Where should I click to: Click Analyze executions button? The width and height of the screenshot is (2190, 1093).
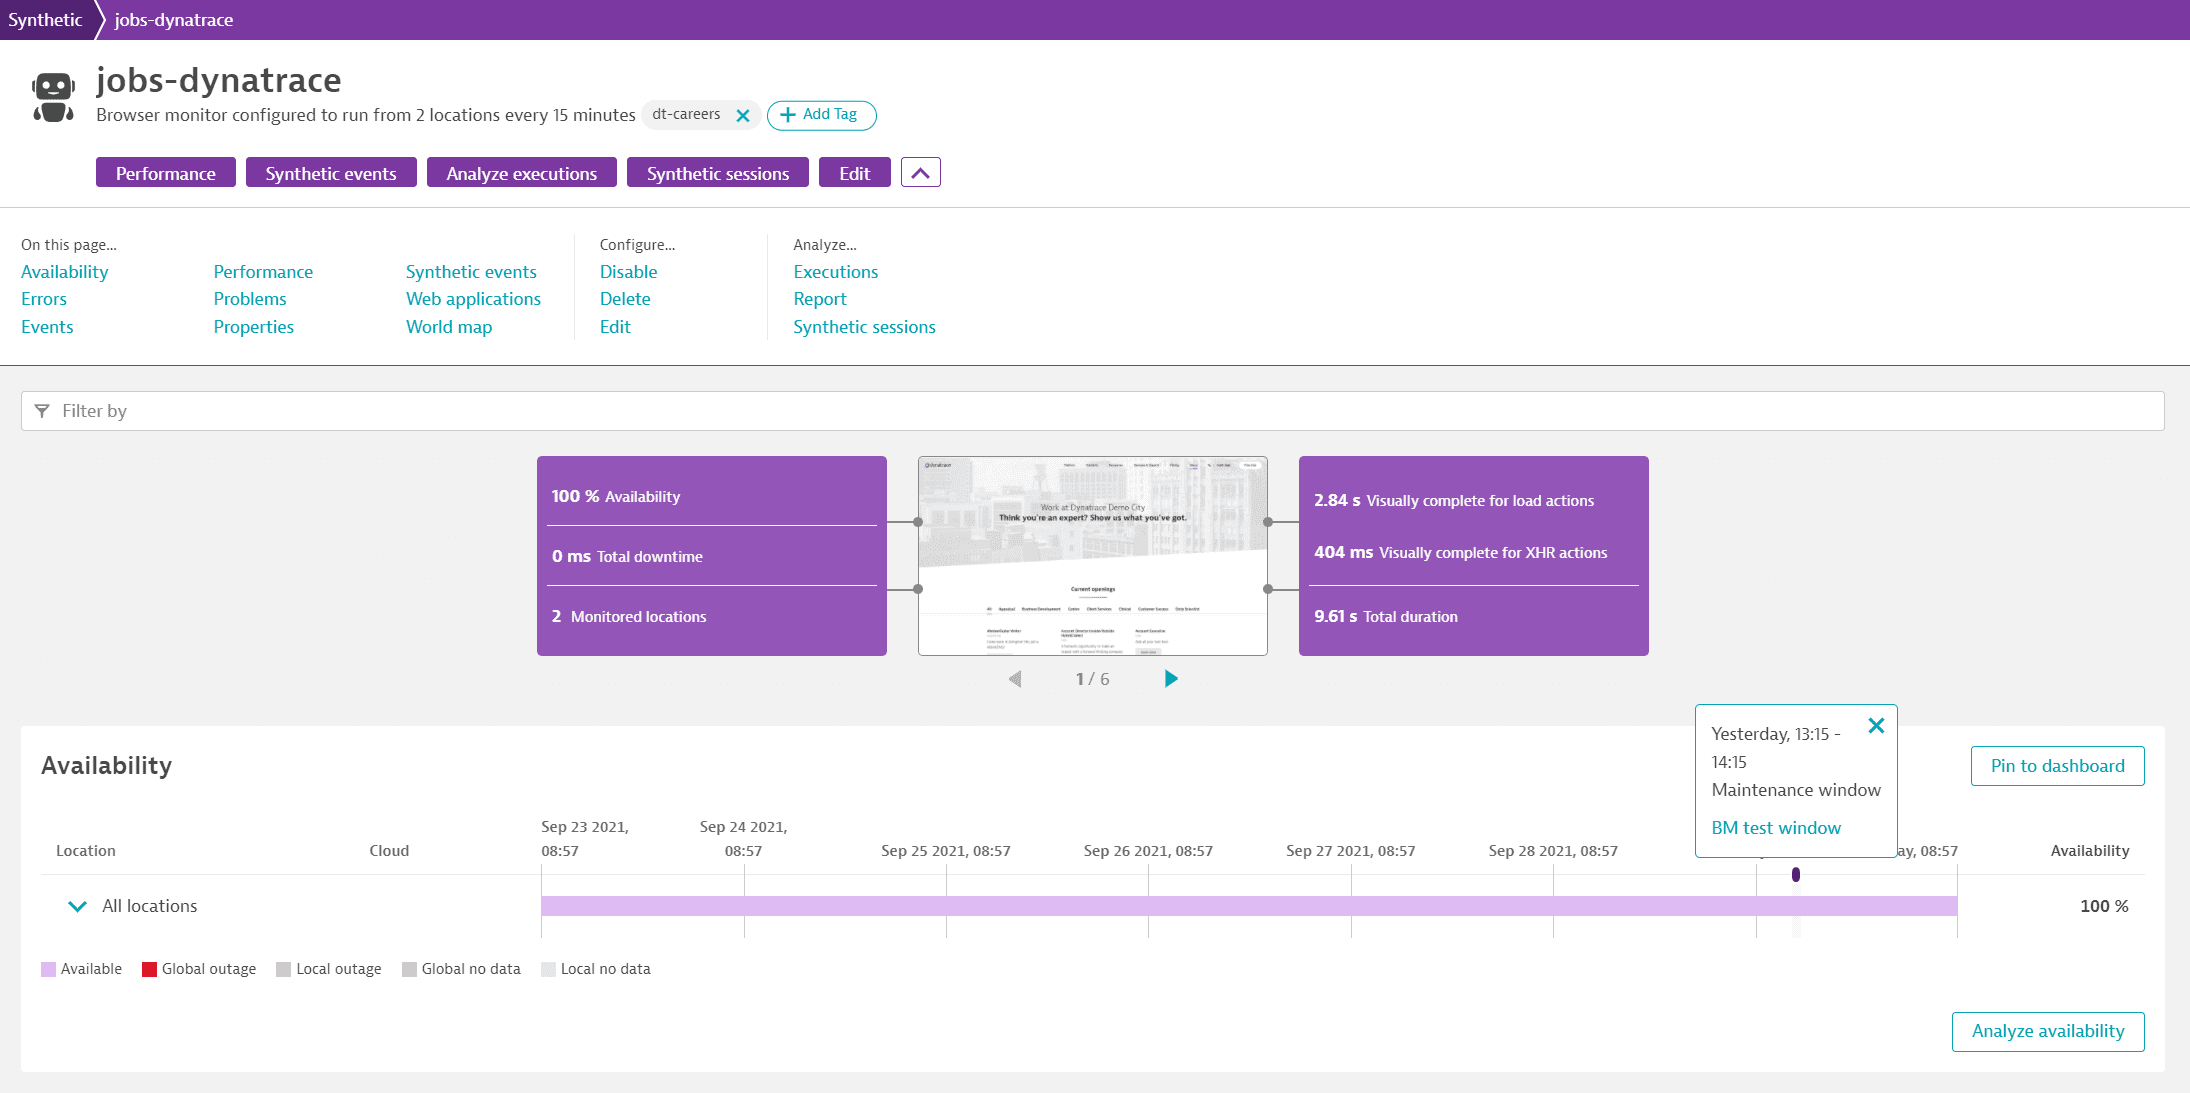click(522, 173)
